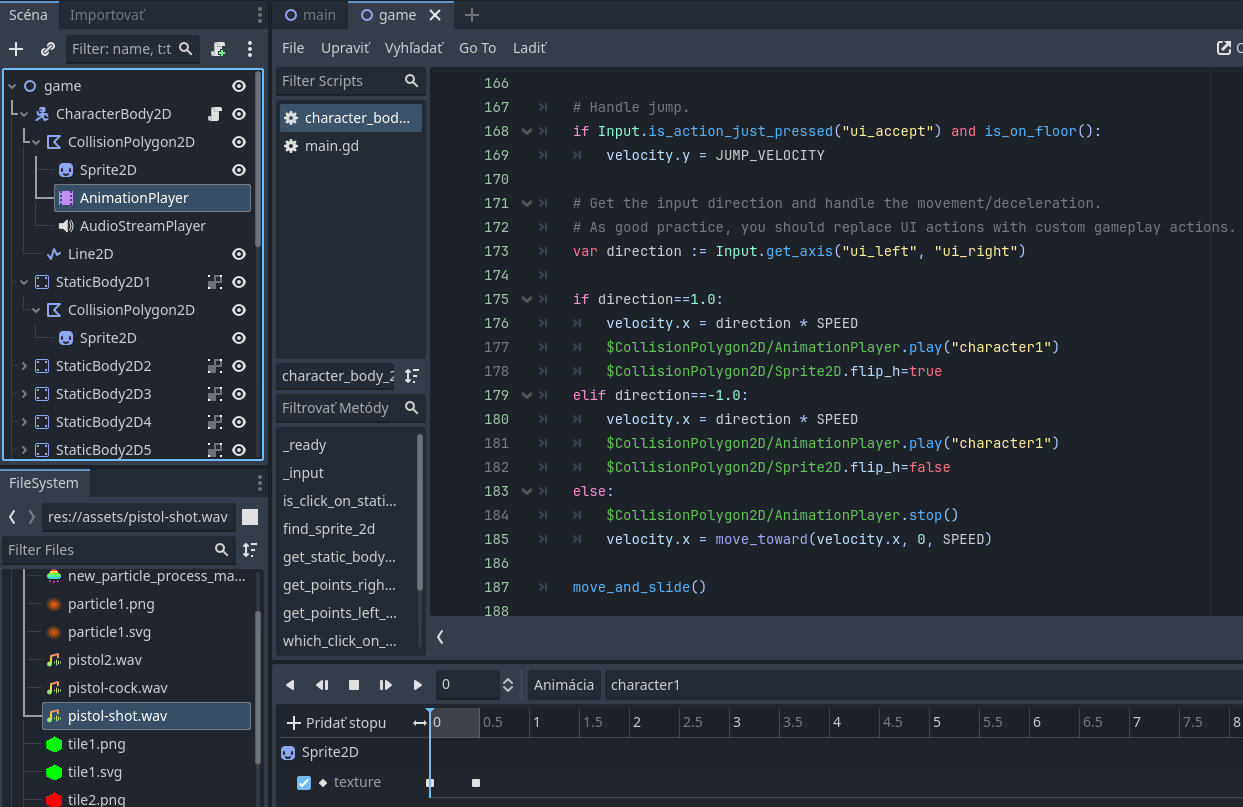Click Pridať stopu to add track
Image resolution: width=1243 pixels, height=807 pixels.
(336, 723)
